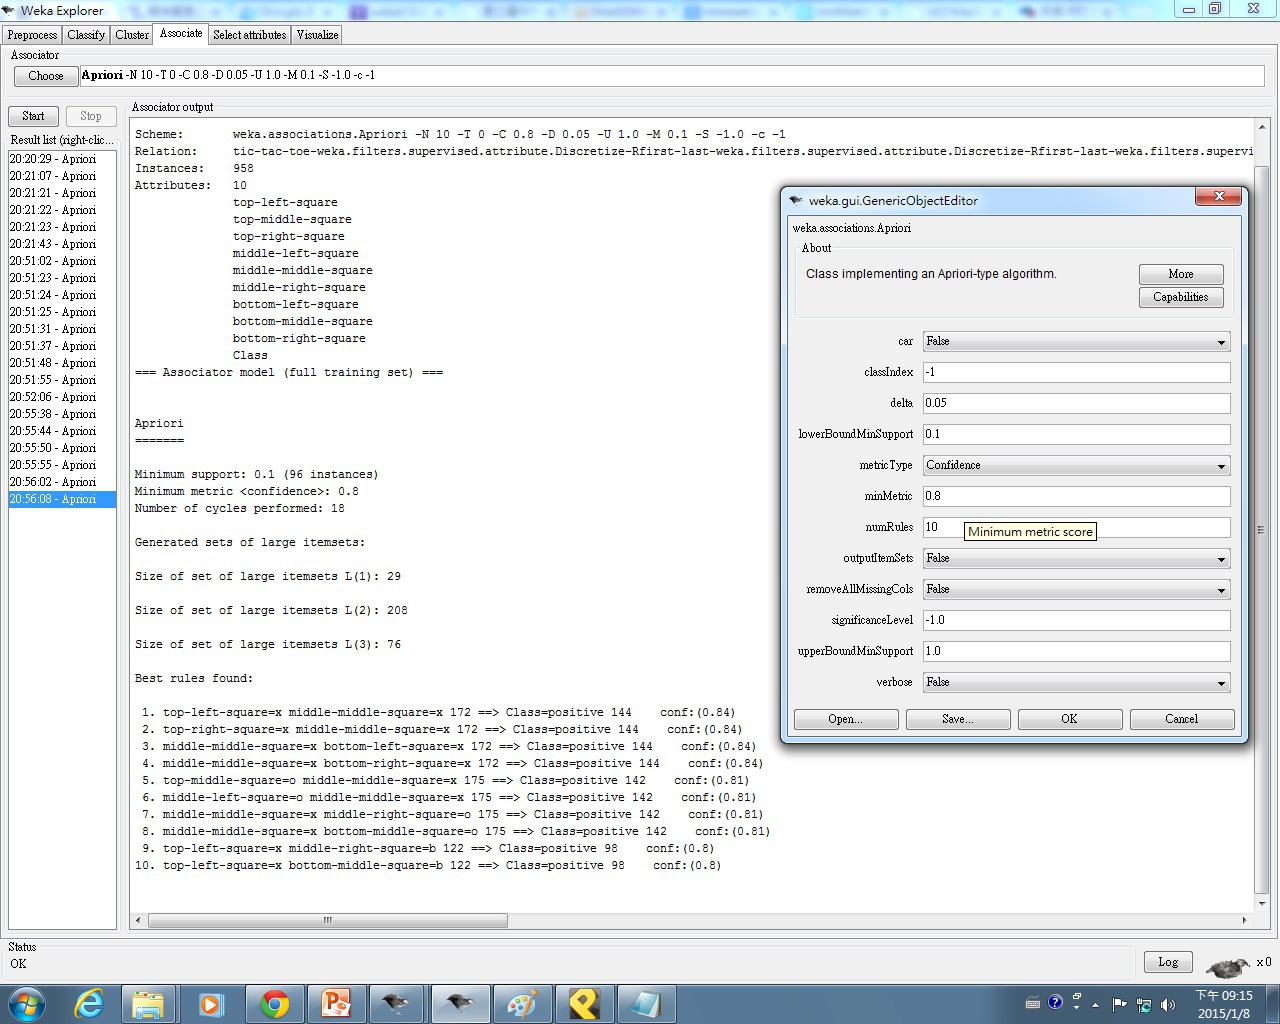This screenshot has width=1280, height=1024.
Task: Open the Log button
Action: [1168, 962]
